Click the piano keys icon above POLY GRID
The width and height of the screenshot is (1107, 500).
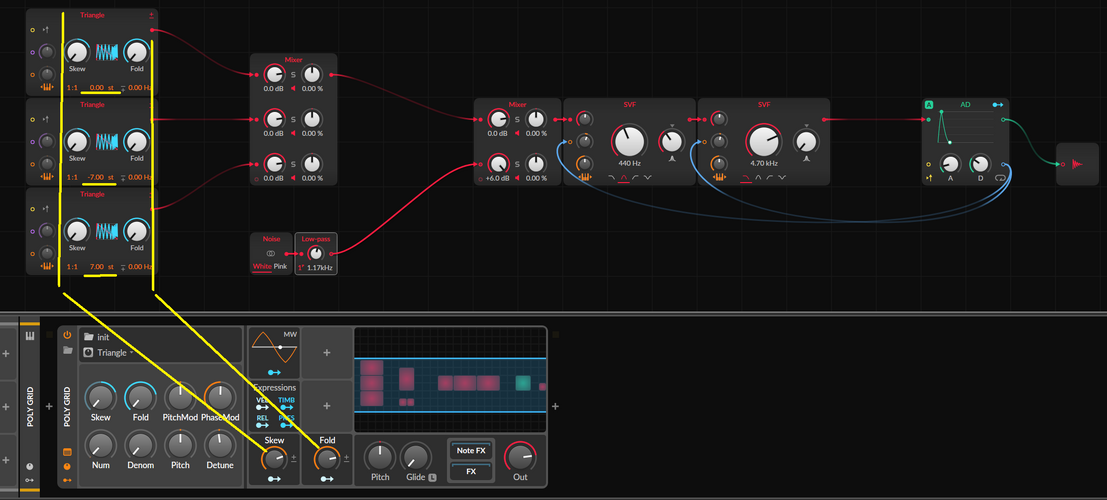coord(30,335)
